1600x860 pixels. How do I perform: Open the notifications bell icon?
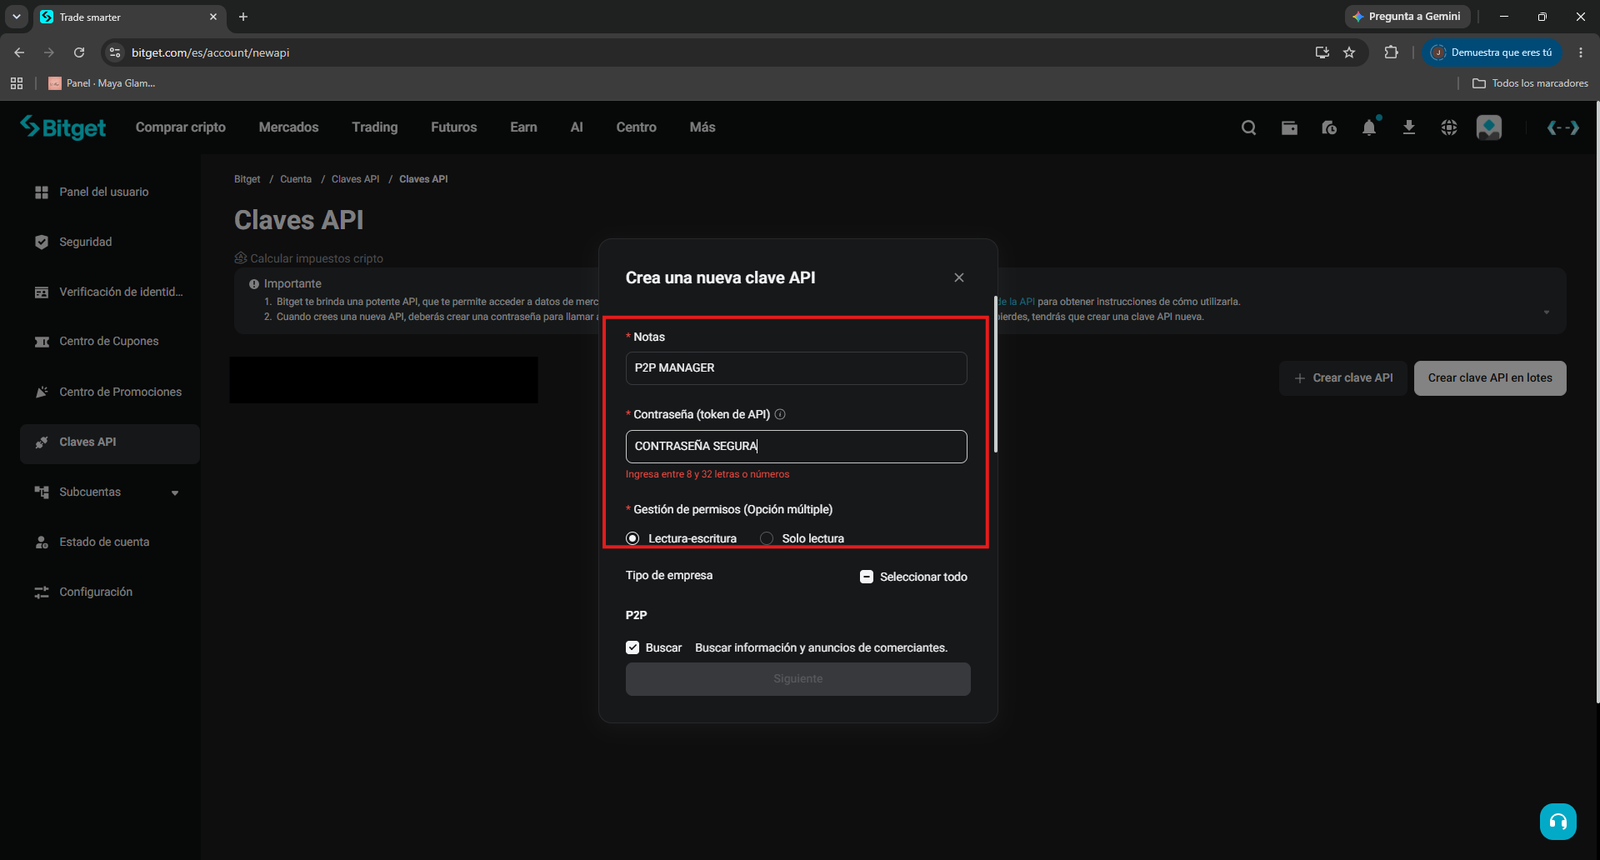1369,127
